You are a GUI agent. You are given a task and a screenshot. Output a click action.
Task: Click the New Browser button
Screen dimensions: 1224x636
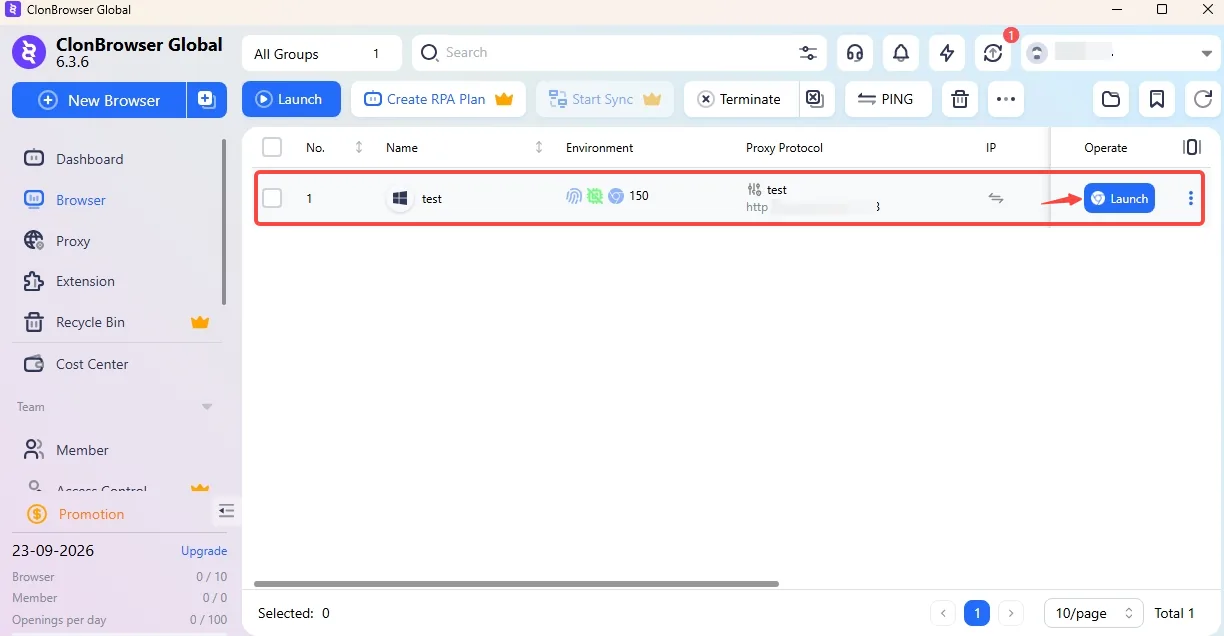click(99, 99)
